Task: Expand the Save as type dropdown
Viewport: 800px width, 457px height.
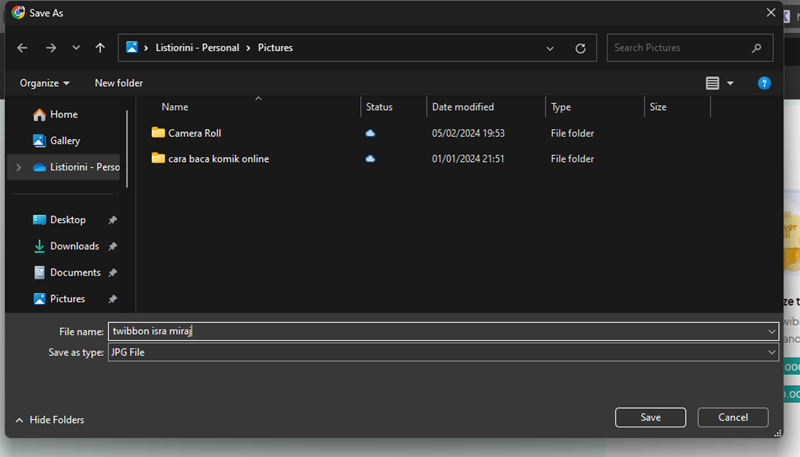Action: pos(771,353)
